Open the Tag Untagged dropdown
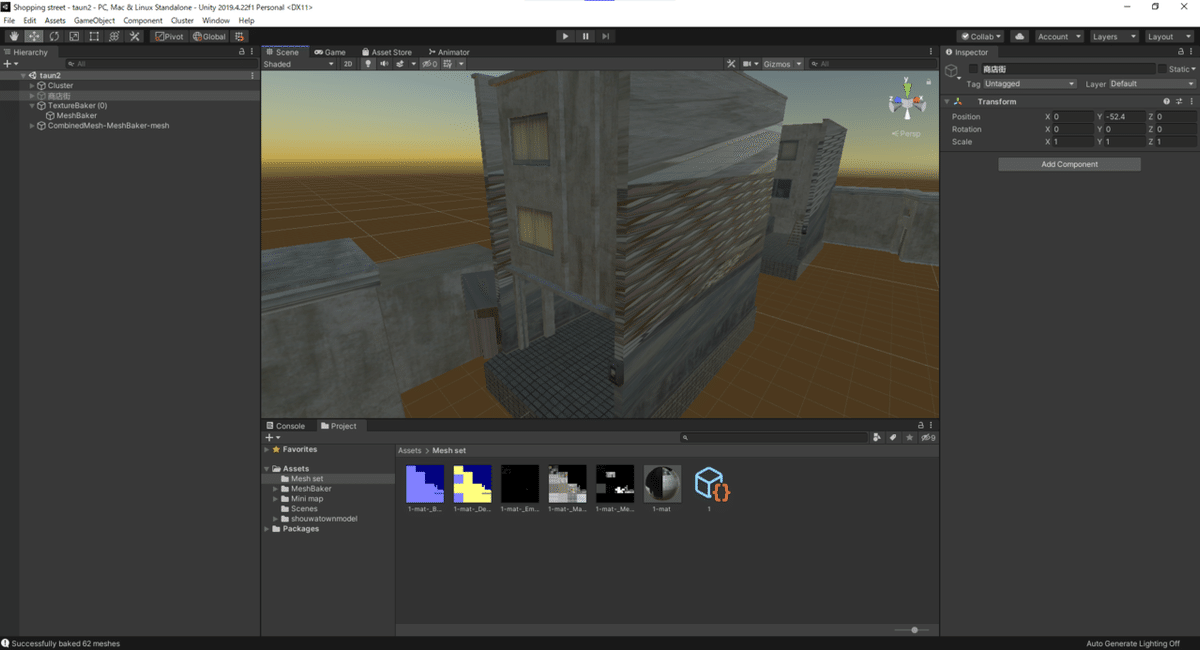1200x650 pixels. click(x=1029, y=84)
